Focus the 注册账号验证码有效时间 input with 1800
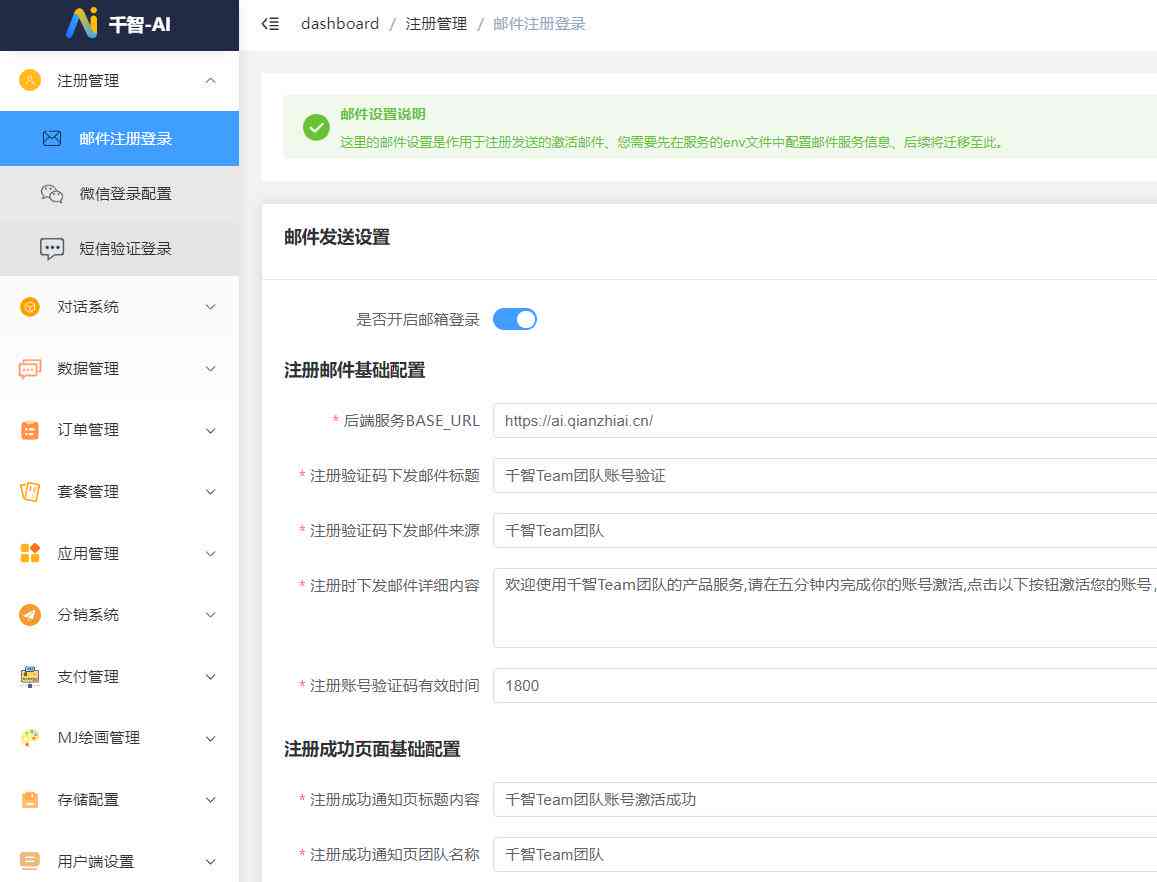 [825, 686]
